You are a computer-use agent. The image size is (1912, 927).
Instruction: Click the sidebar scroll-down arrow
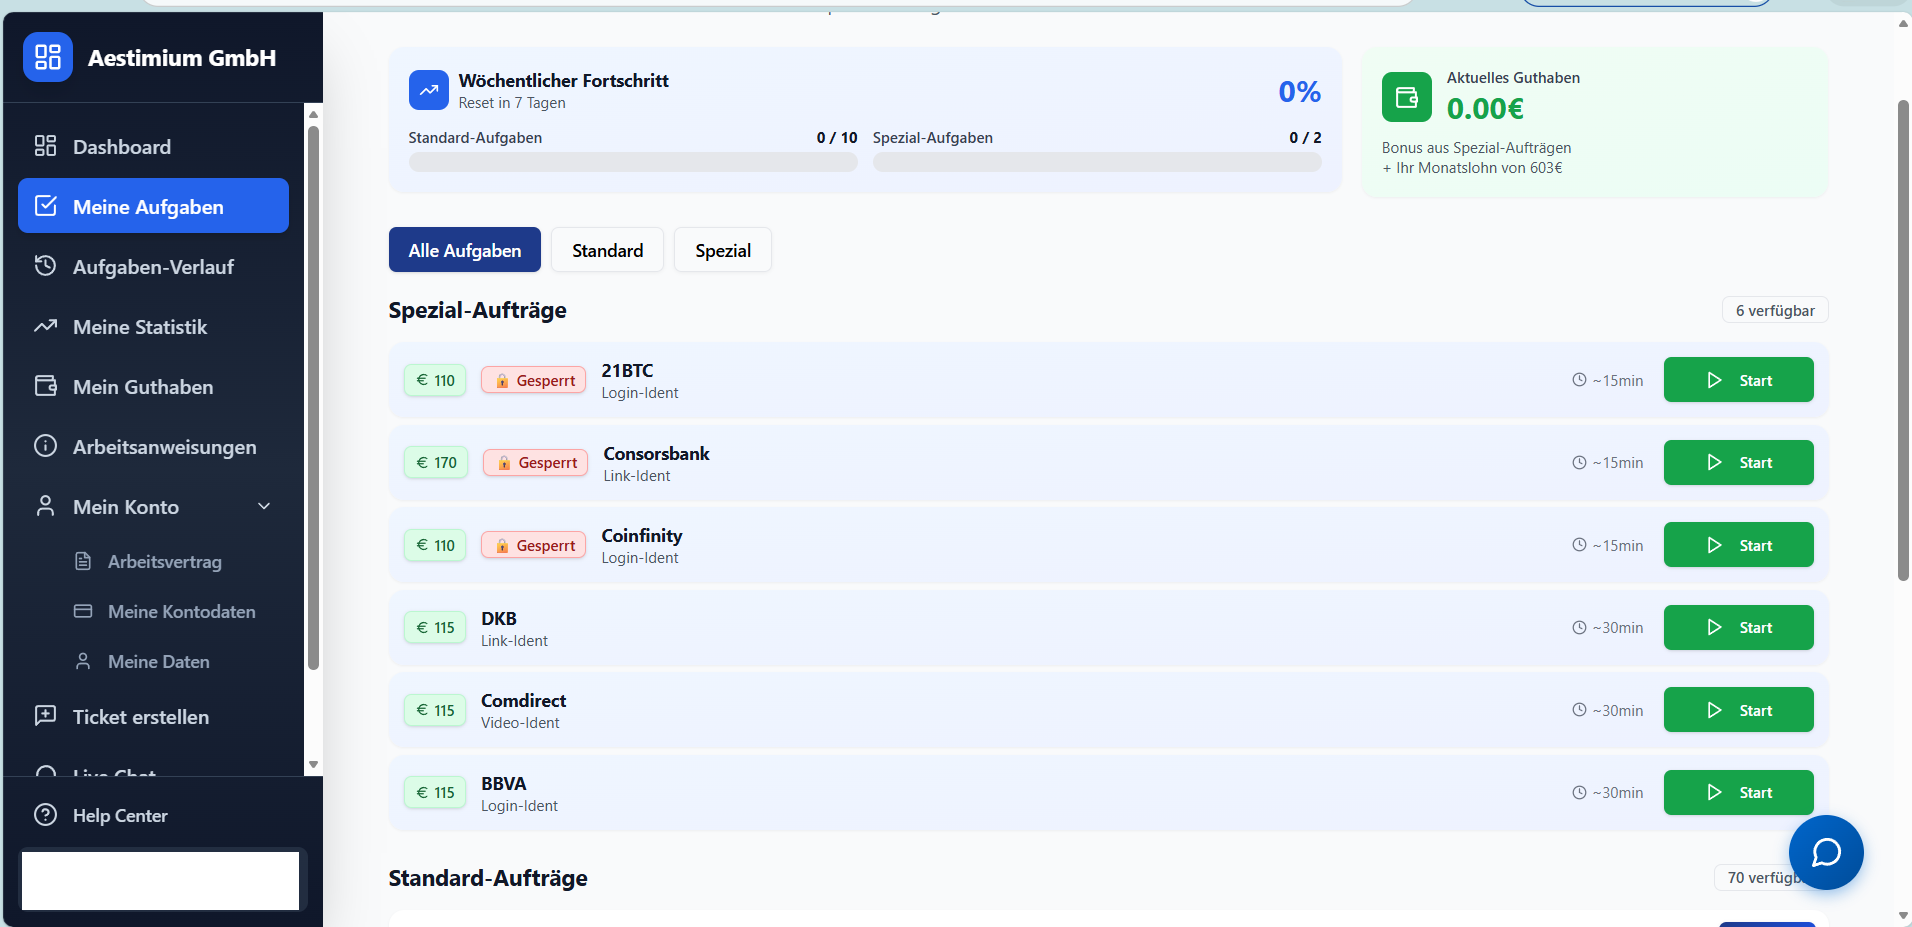[x=313, y=764]
